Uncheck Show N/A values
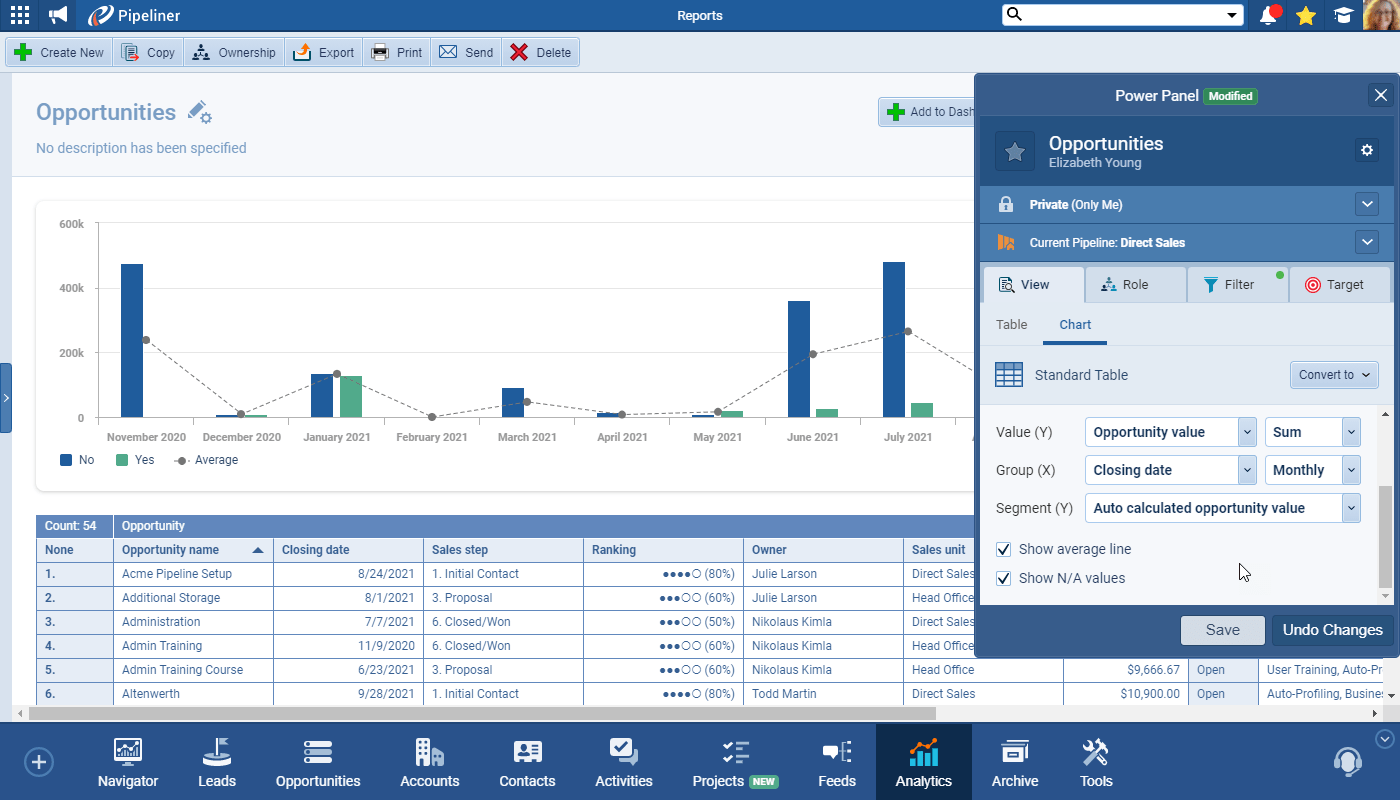The width and height of the screenshot is (1400, 800). point(1003,578)
